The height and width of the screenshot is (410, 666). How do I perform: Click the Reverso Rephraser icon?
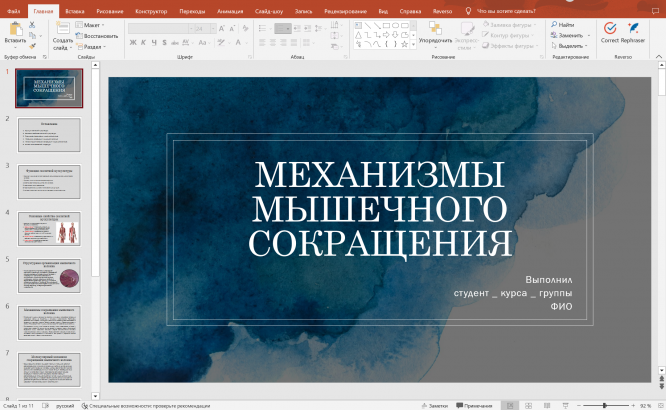click(632, 29)
